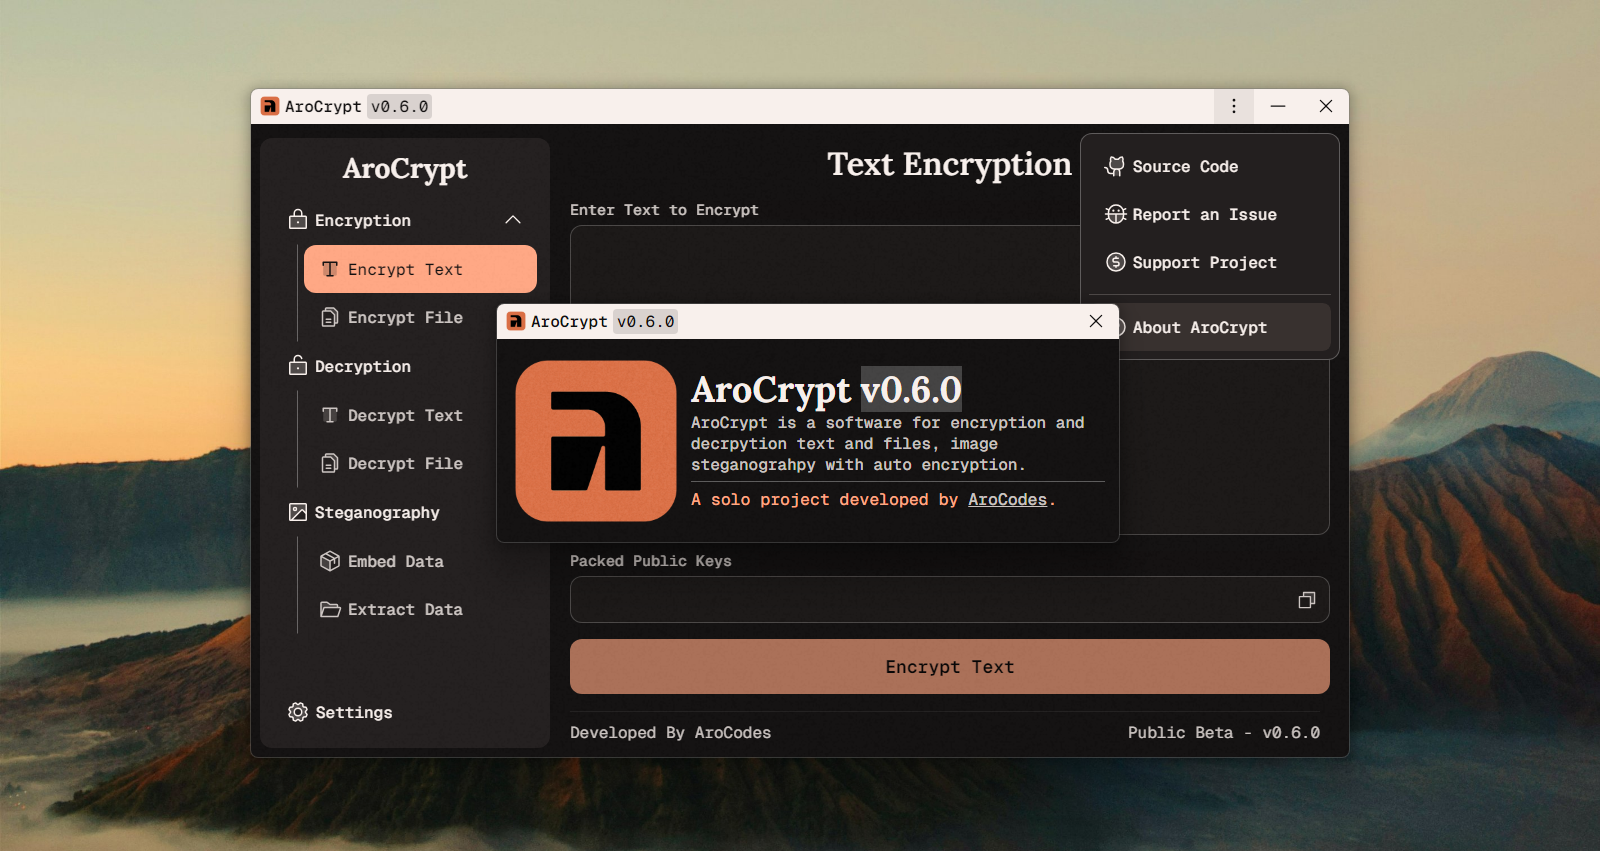Click the Decryption lock icon
Viewport: 1600px width, 851px height.
[298, 366]
